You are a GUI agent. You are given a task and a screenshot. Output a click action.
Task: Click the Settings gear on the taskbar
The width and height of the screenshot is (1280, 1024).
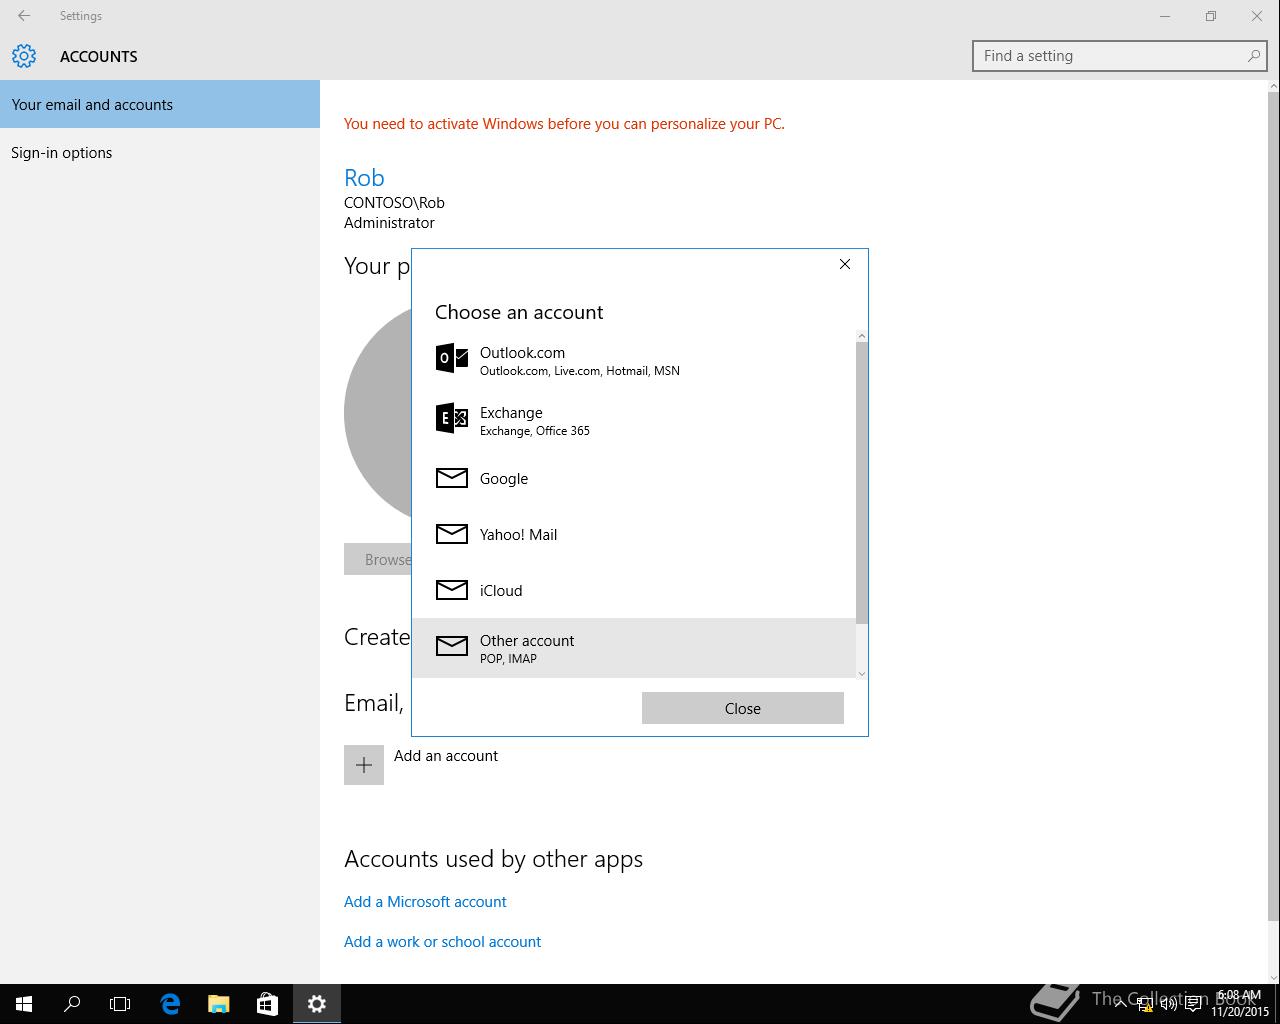pyautogui.click(x=317, y=1004)
